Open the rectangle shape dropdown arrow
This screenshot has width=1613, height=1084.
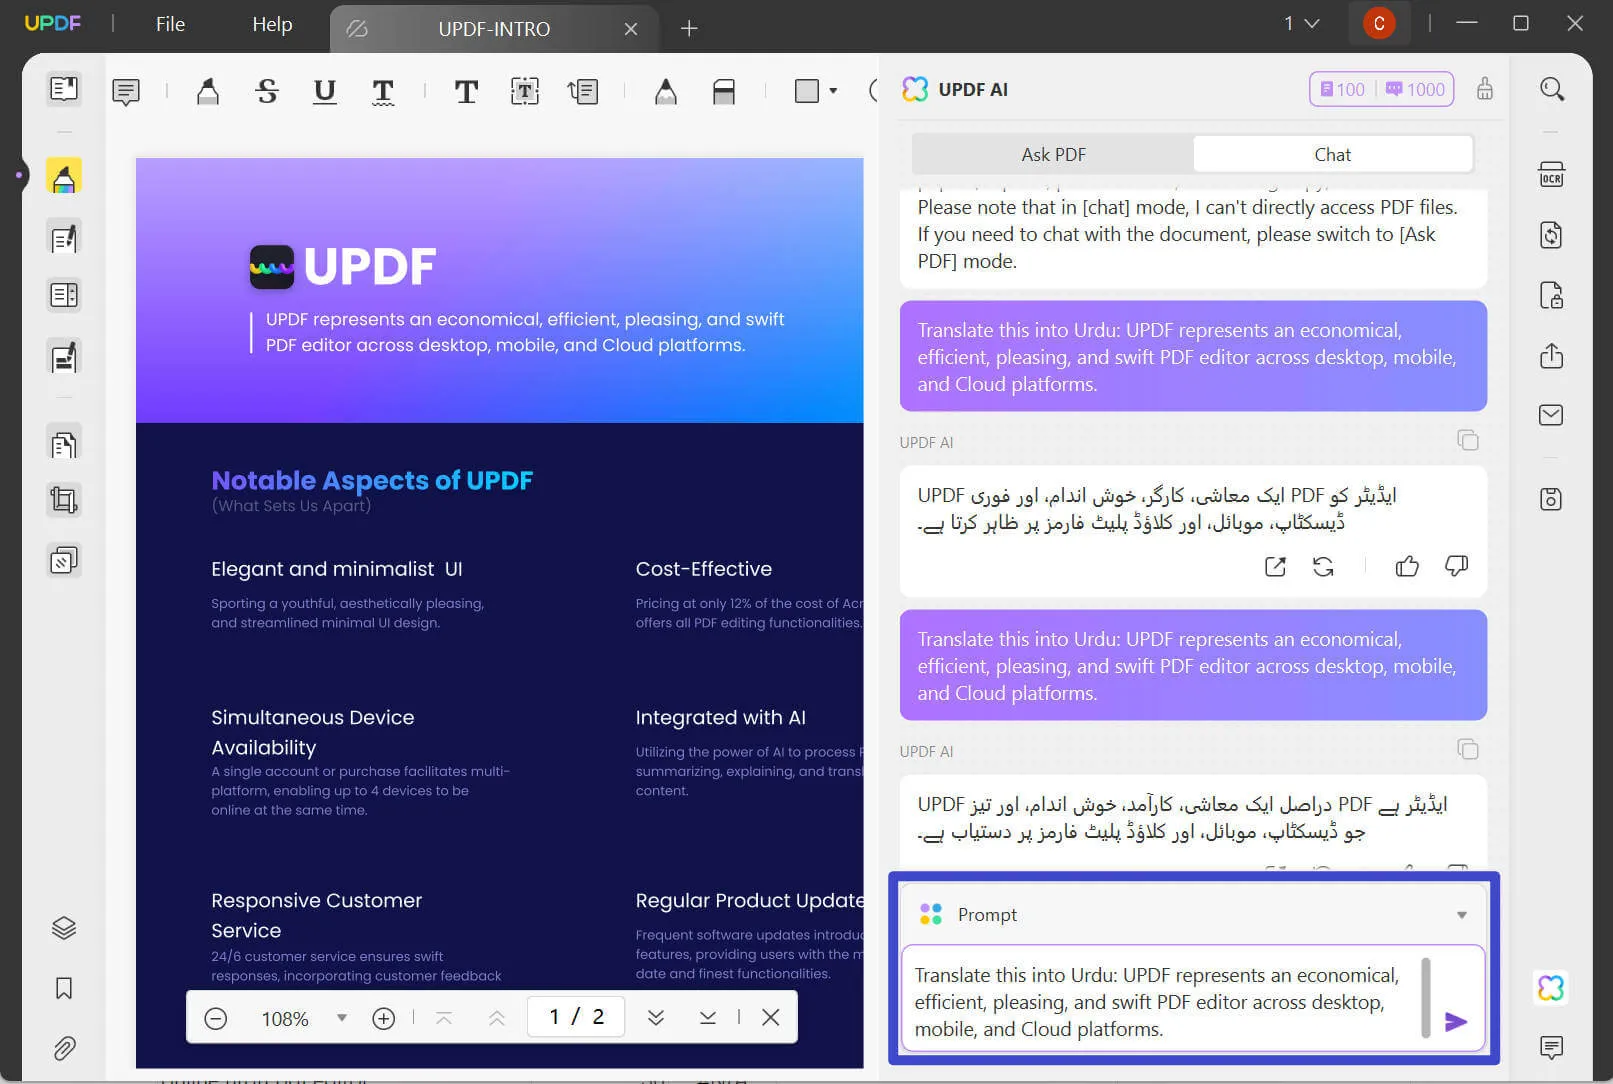pos(833,91)
